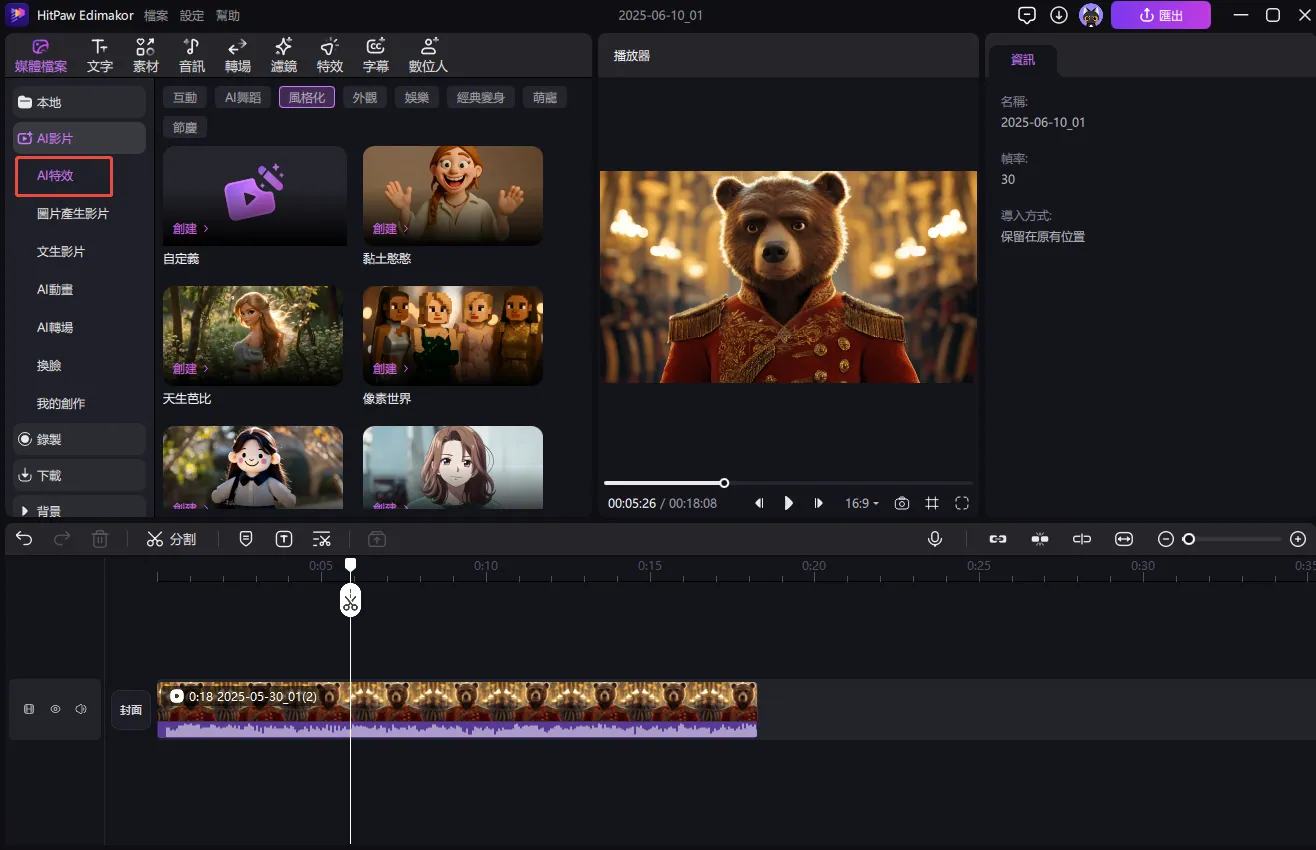Viewport: 1316px width, 850px height.
Task: Open the 自定義 custom effect card
Action: point(255,196)
